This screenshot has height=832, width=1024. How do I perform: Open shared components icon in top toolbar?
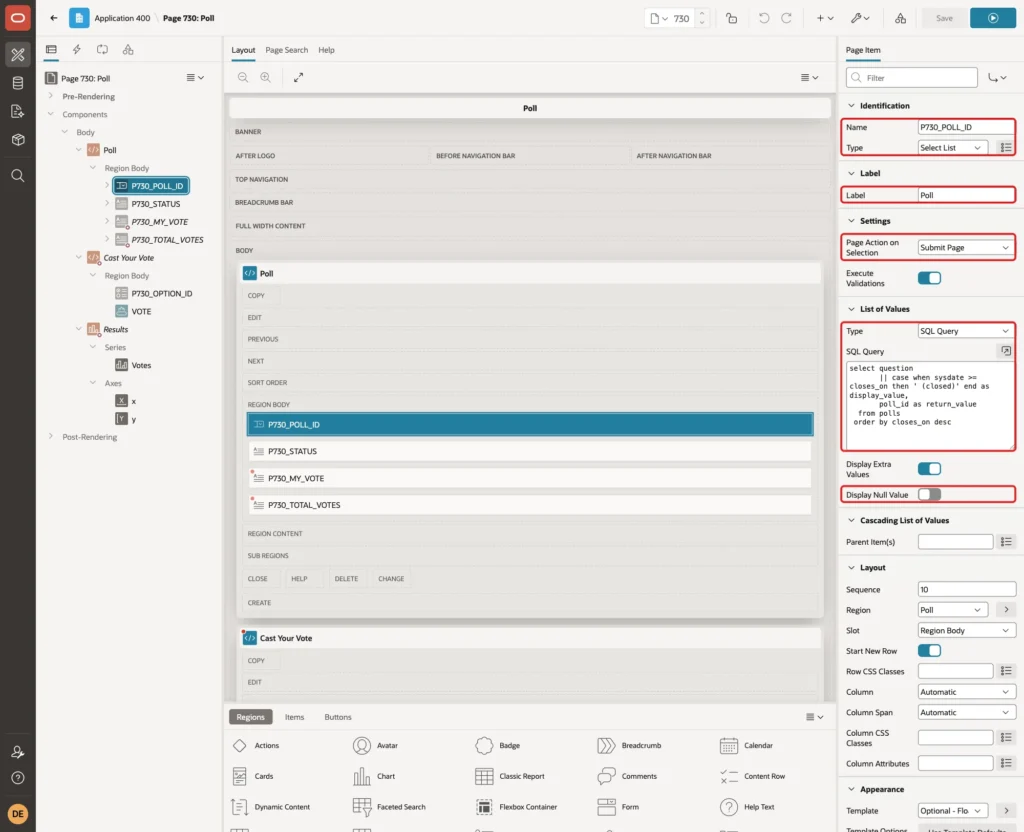click(x=901, y=18)
